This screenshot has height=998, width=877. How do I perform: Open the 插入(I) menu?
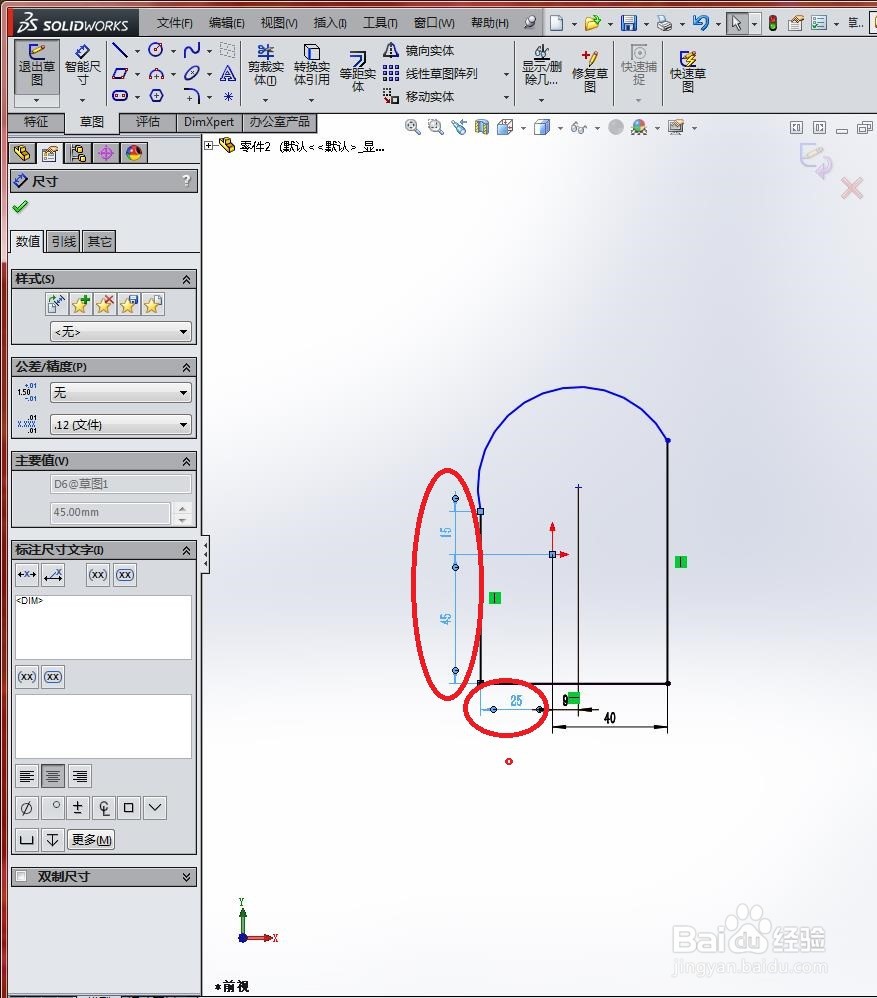[329, 21]
